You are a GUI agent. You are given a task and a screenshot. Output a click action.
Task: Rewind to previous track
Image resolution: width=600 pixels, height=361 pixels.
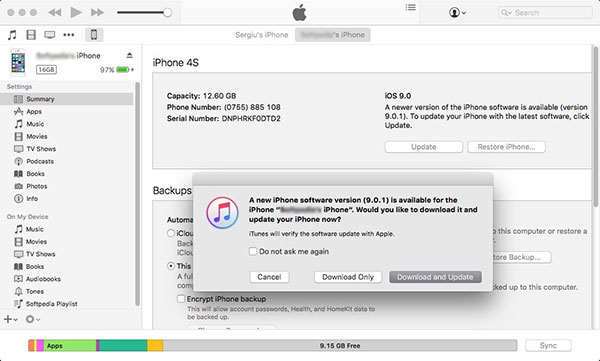point(55,13)
